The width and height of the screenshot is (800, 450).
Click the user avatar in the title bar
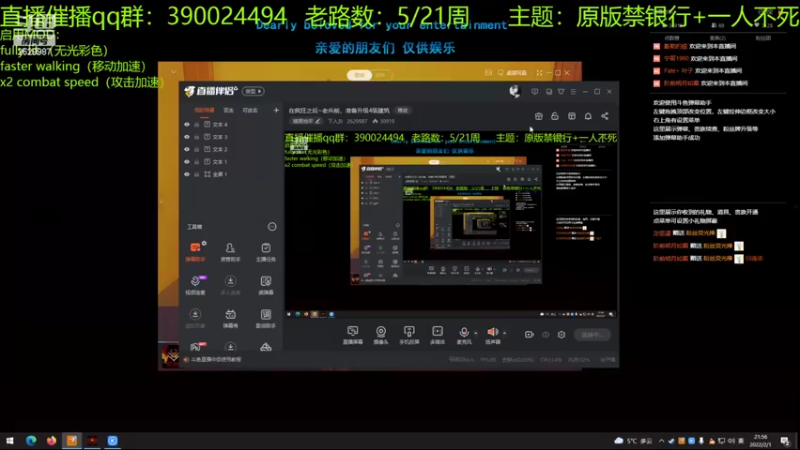[514, 91]
